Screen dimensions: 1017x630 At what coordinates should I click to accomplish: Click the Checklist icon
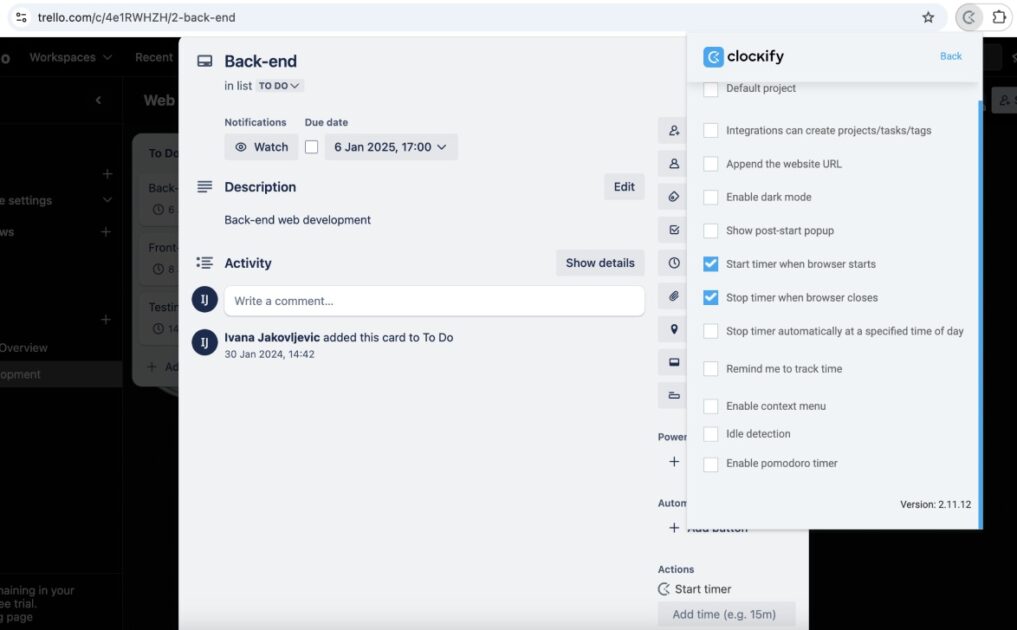click(x=673, y=229)
